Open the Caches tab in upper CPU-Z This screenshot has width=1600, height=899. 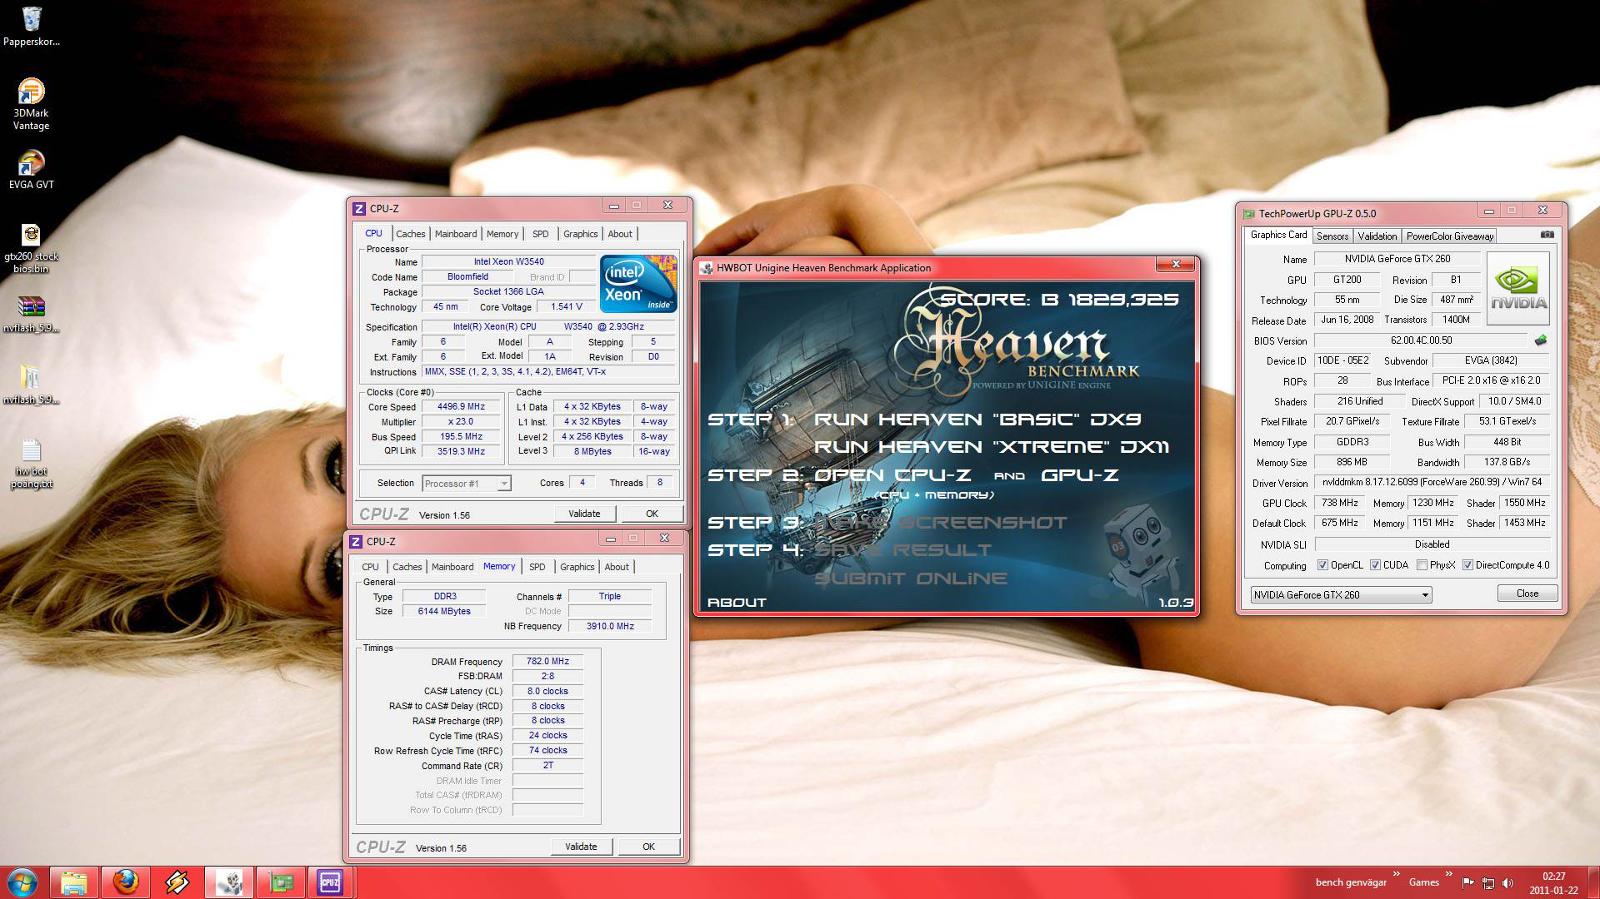pyautogui.click(x=410, y=234)
